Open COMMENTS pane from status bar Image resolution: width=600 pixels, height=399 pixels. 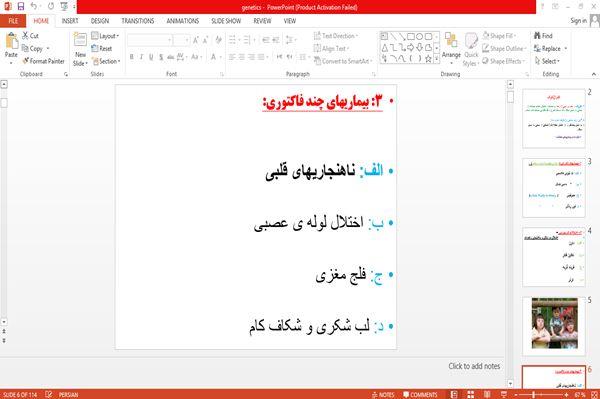pyautogui.click(x=420, y=394)
